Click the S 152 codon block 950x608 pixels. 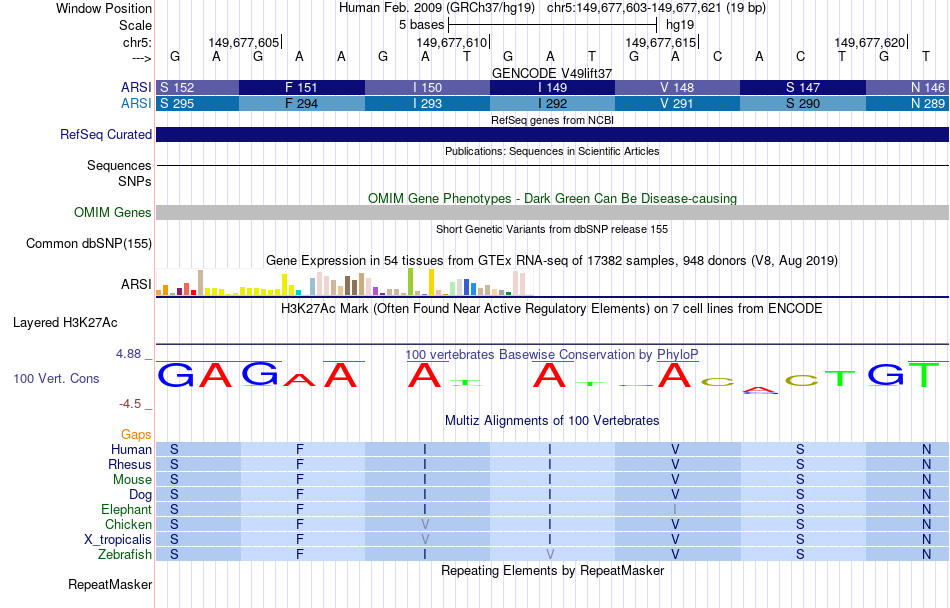[x=198, y=87]
